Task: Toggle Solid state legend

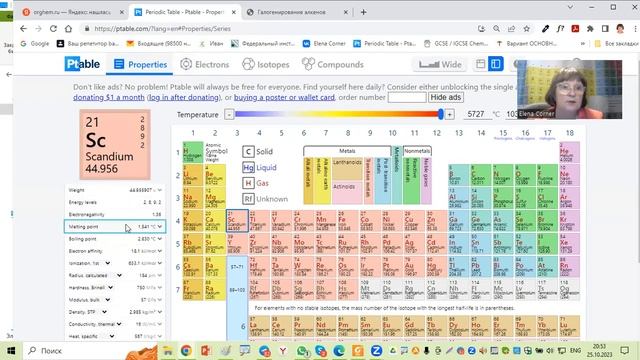Action: (258, 151)
